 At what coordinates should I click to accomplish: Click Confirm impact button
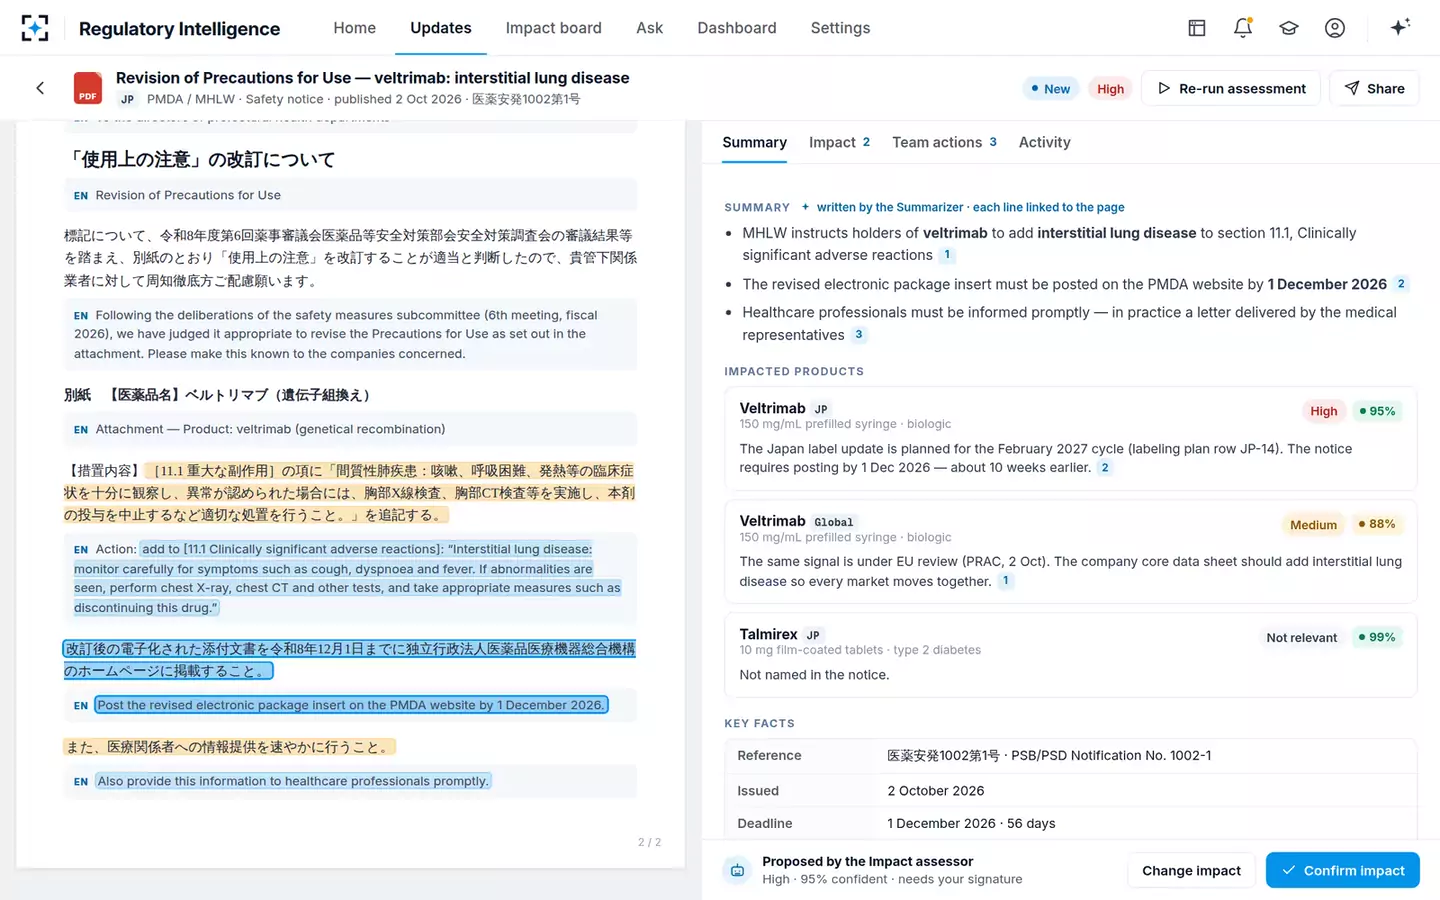(1342, 870)
